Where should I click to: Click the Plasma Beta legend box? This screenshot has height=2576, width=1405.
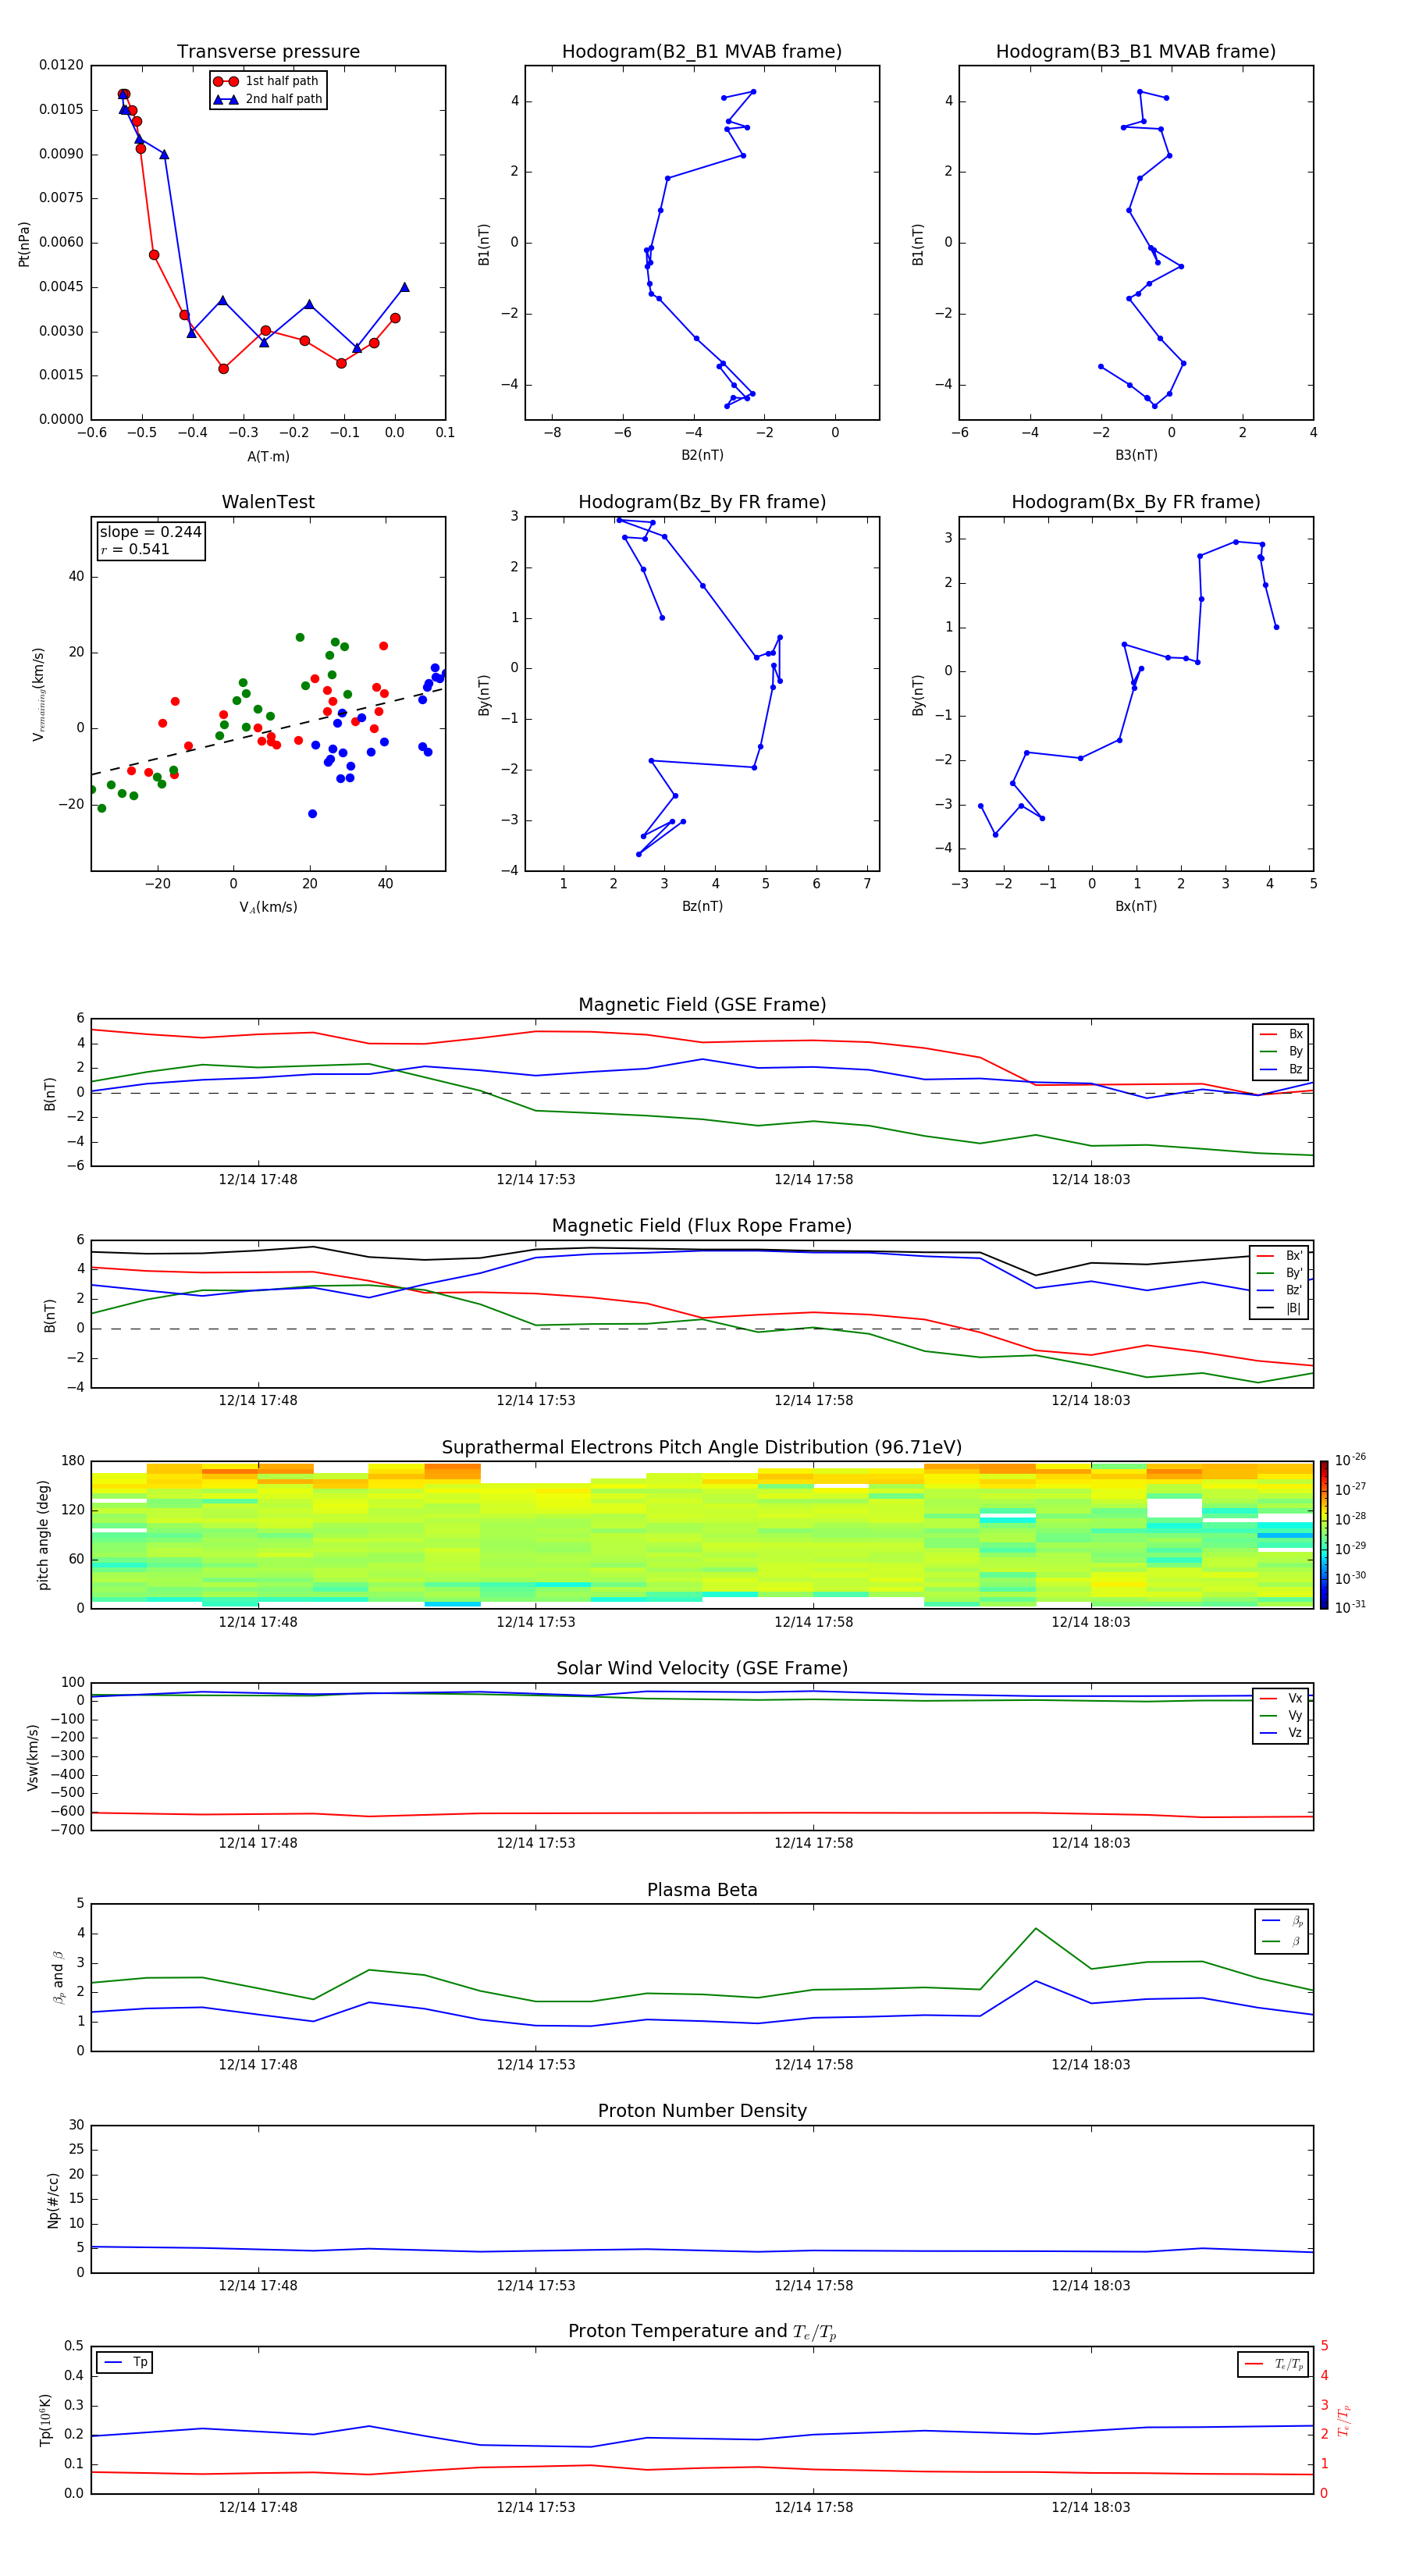[1281, 1931]
